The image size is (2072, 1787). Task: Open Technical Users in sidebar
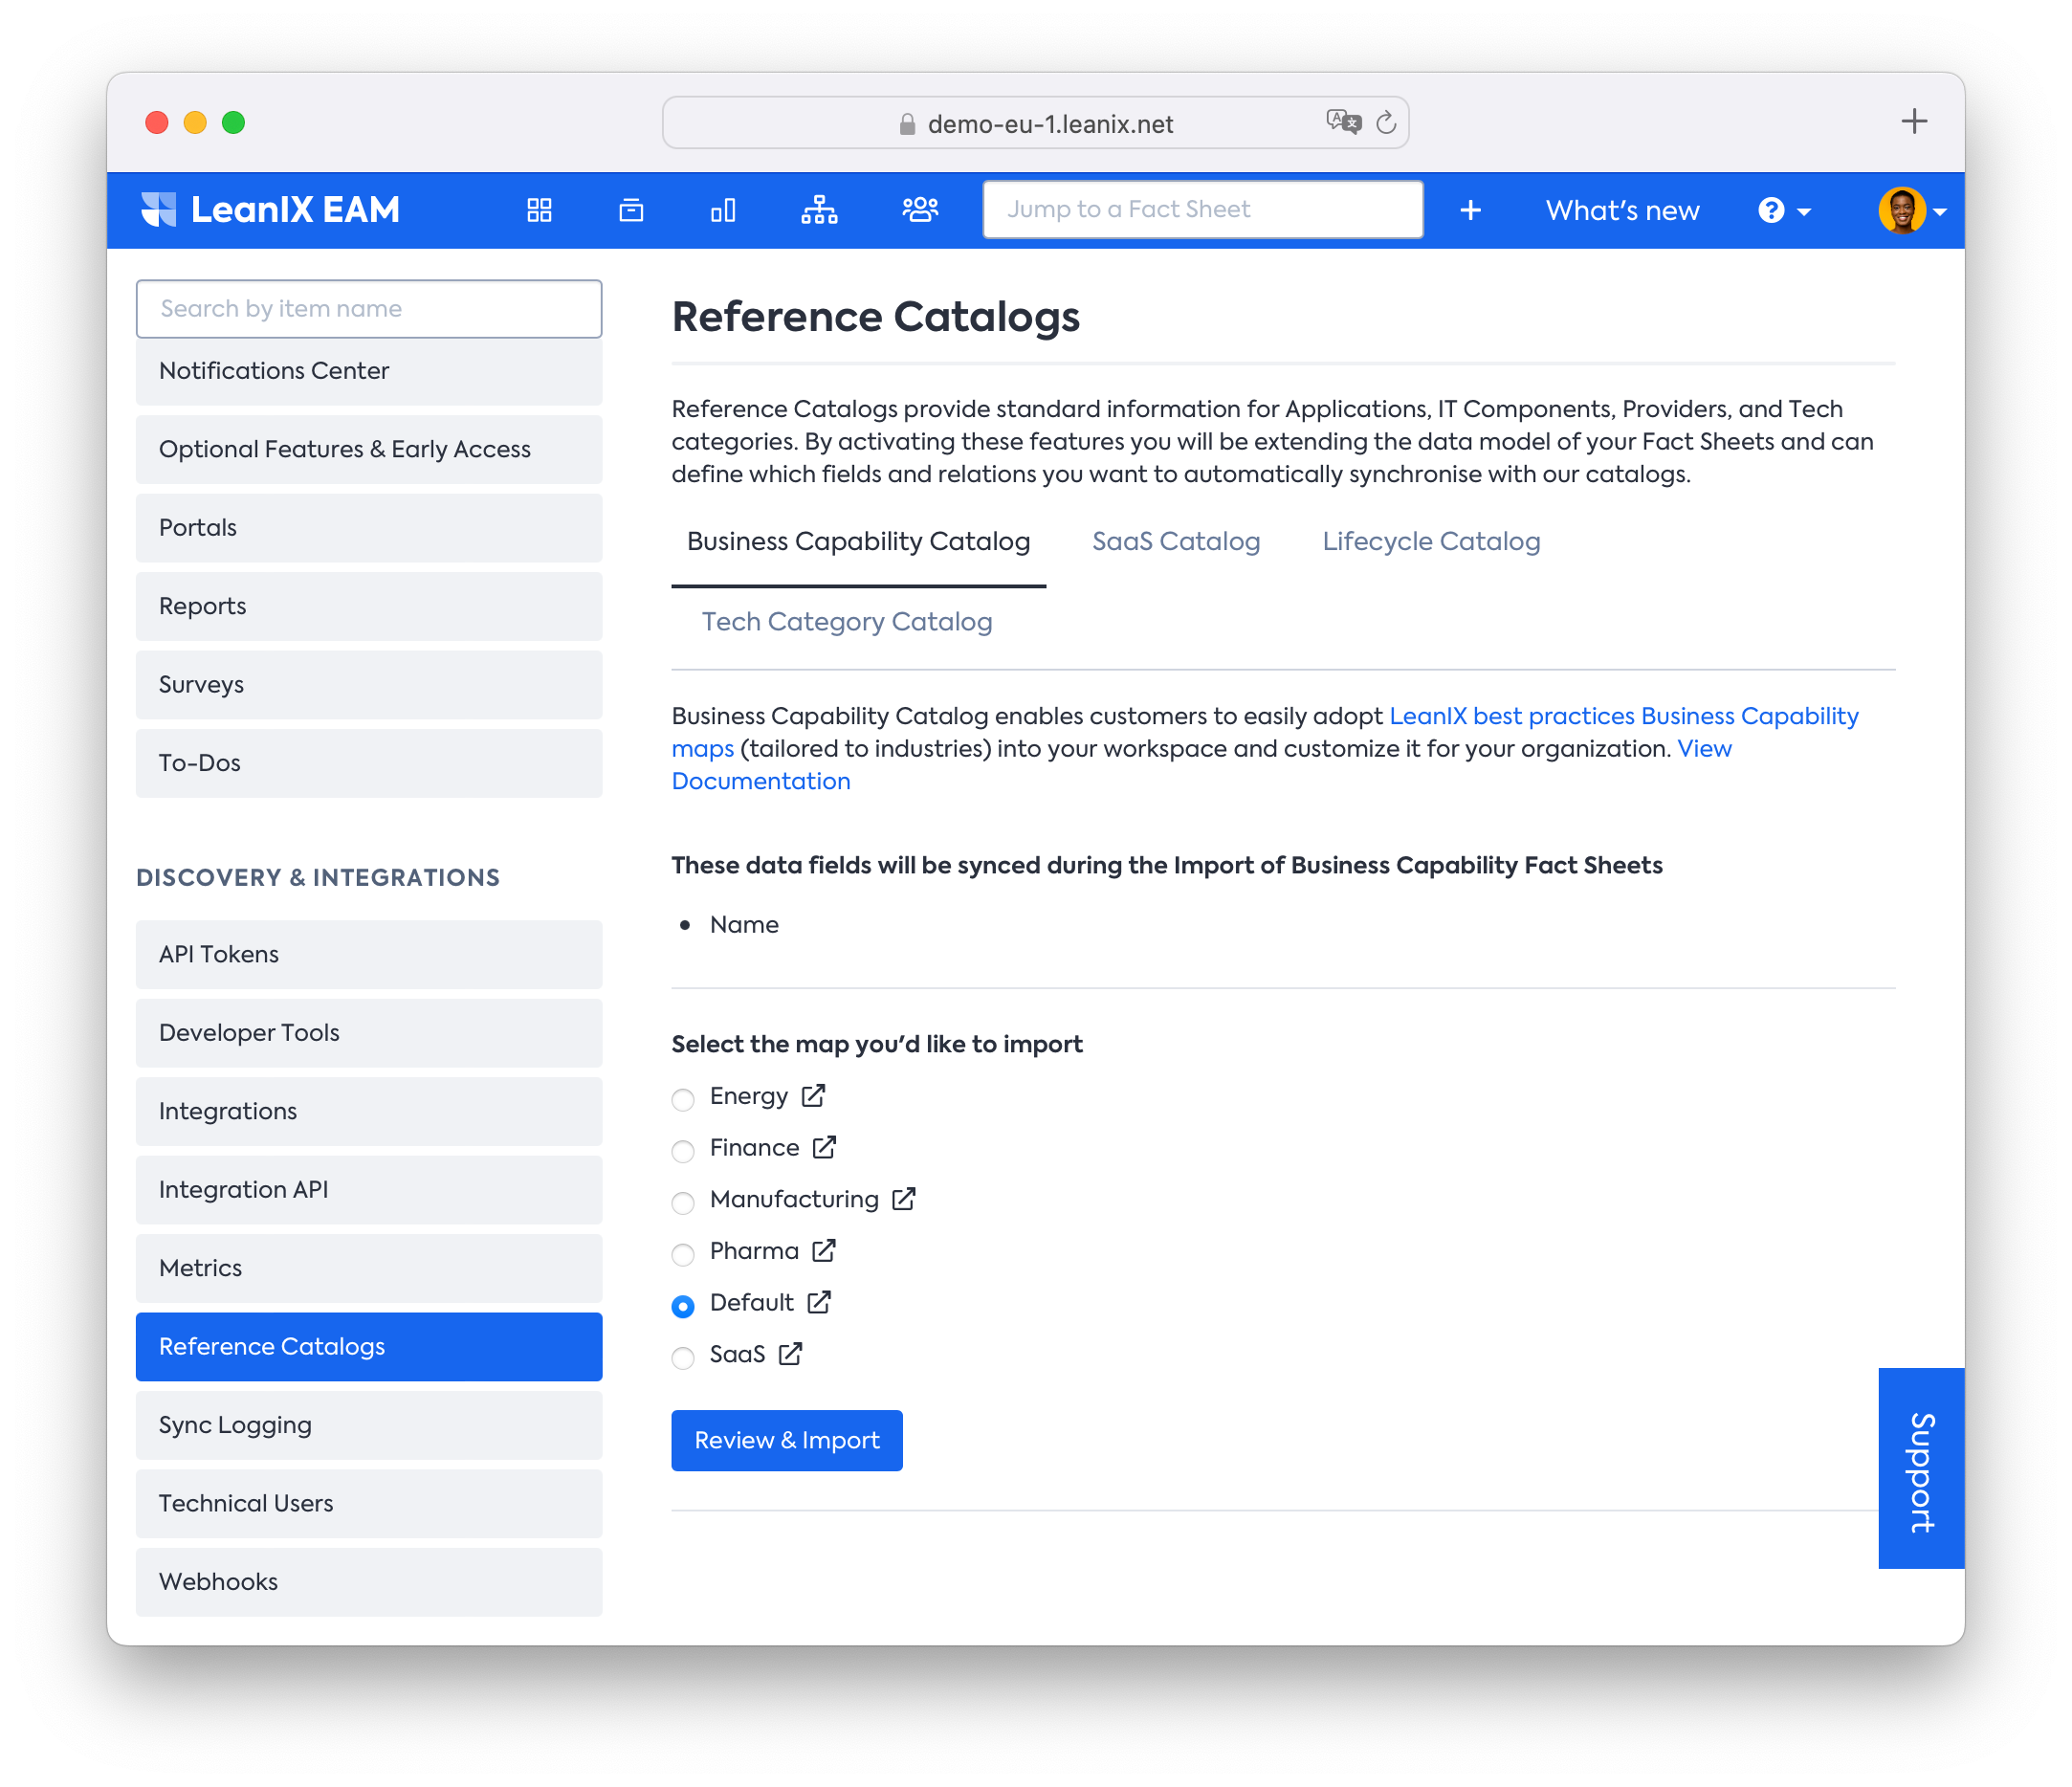click(x=369, y=1504)
